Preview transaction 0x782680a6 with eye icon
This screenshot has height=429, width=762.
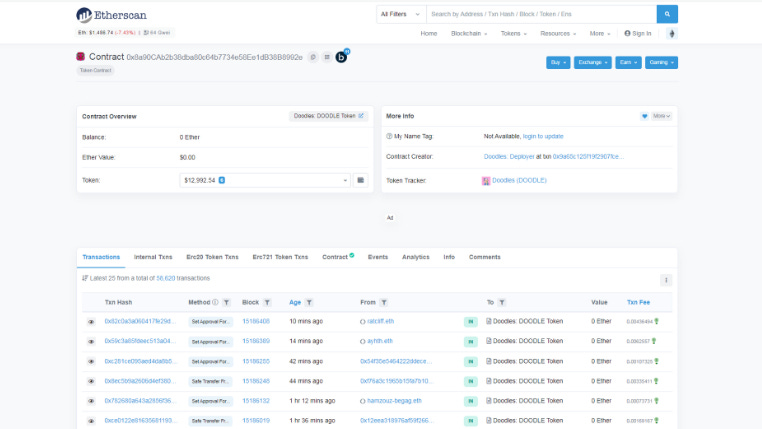coord(91,401)
